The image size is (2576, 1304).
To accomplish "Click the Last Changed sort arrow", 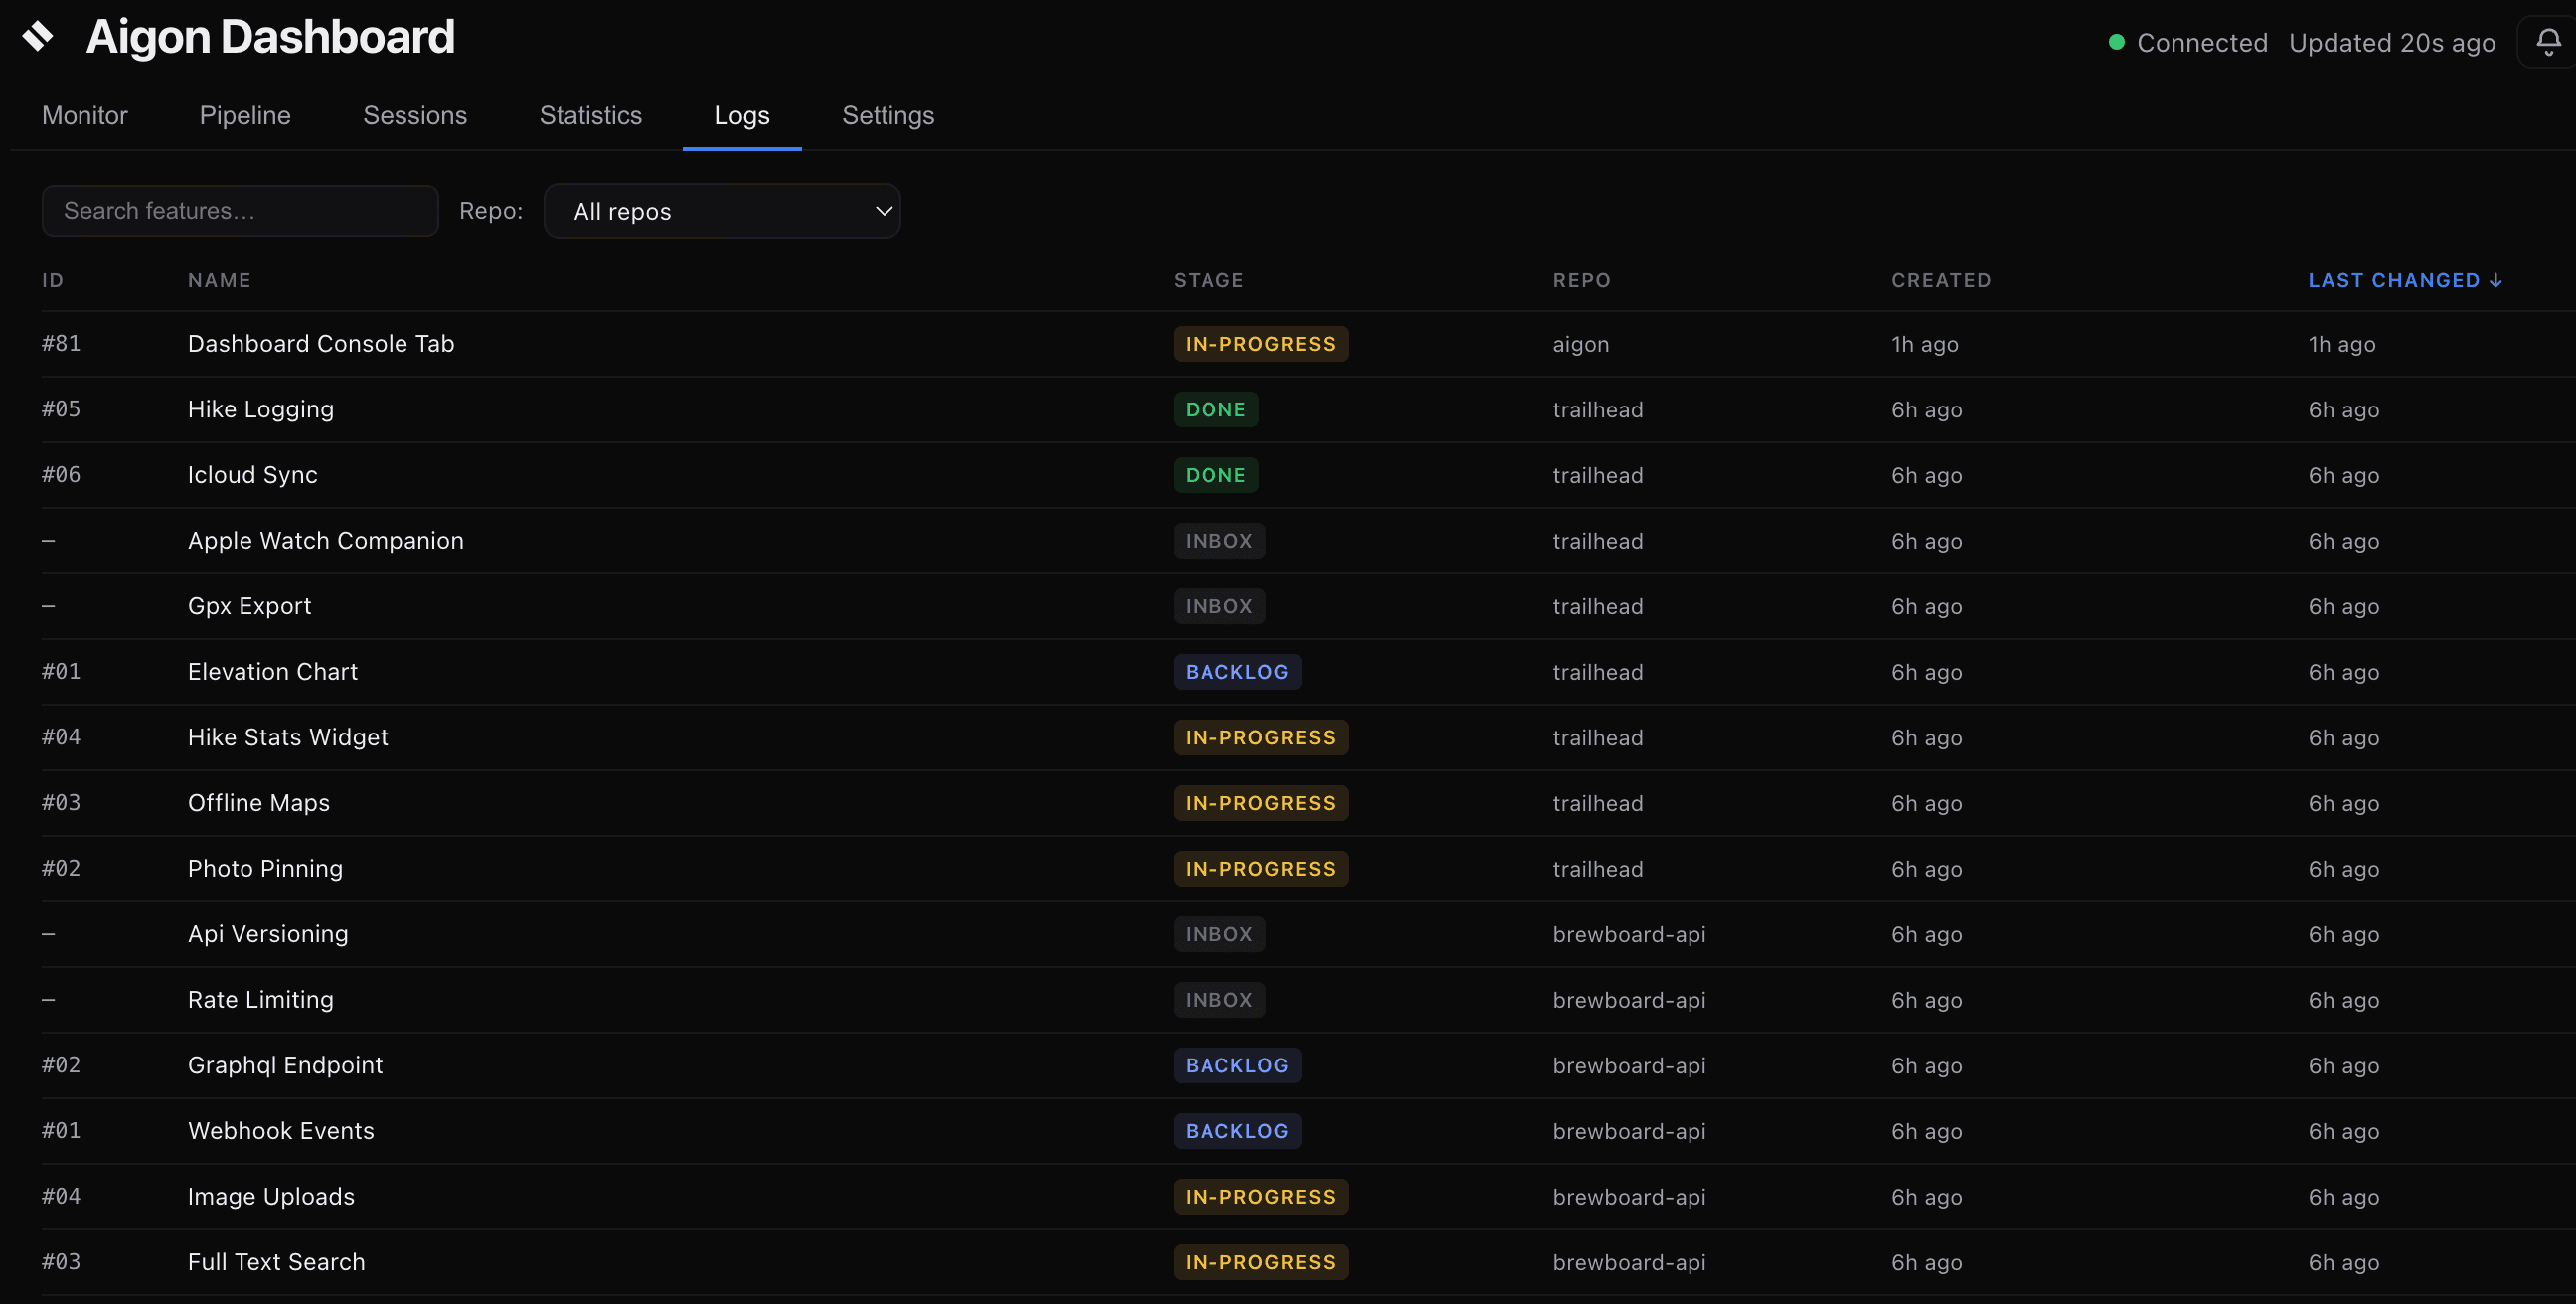I will click(x=2496, y=281).
